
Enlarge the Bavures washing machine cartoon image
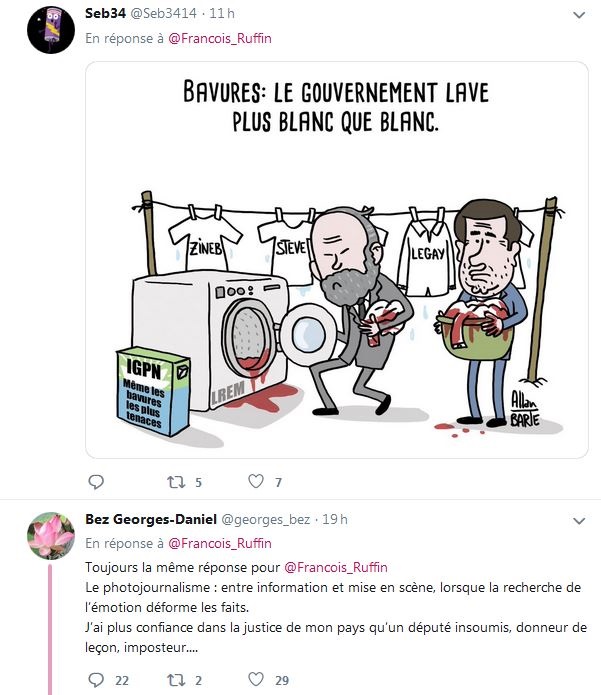(x=337, y=260)
